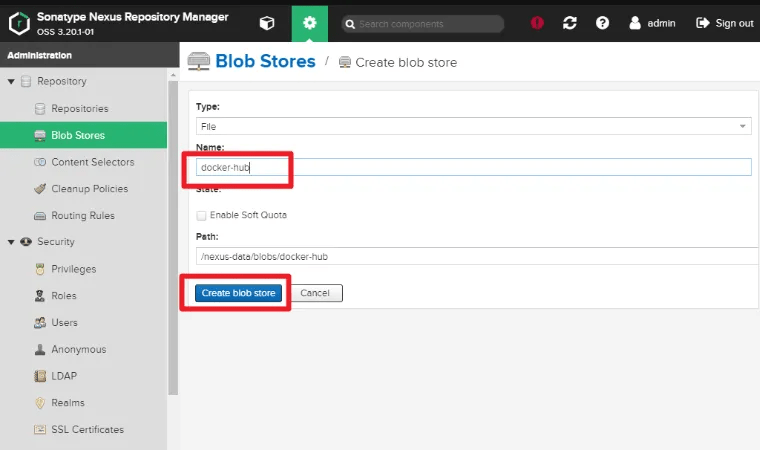Open the Help question mark icon
Screen dimensions: 760x450
[602, 23]
